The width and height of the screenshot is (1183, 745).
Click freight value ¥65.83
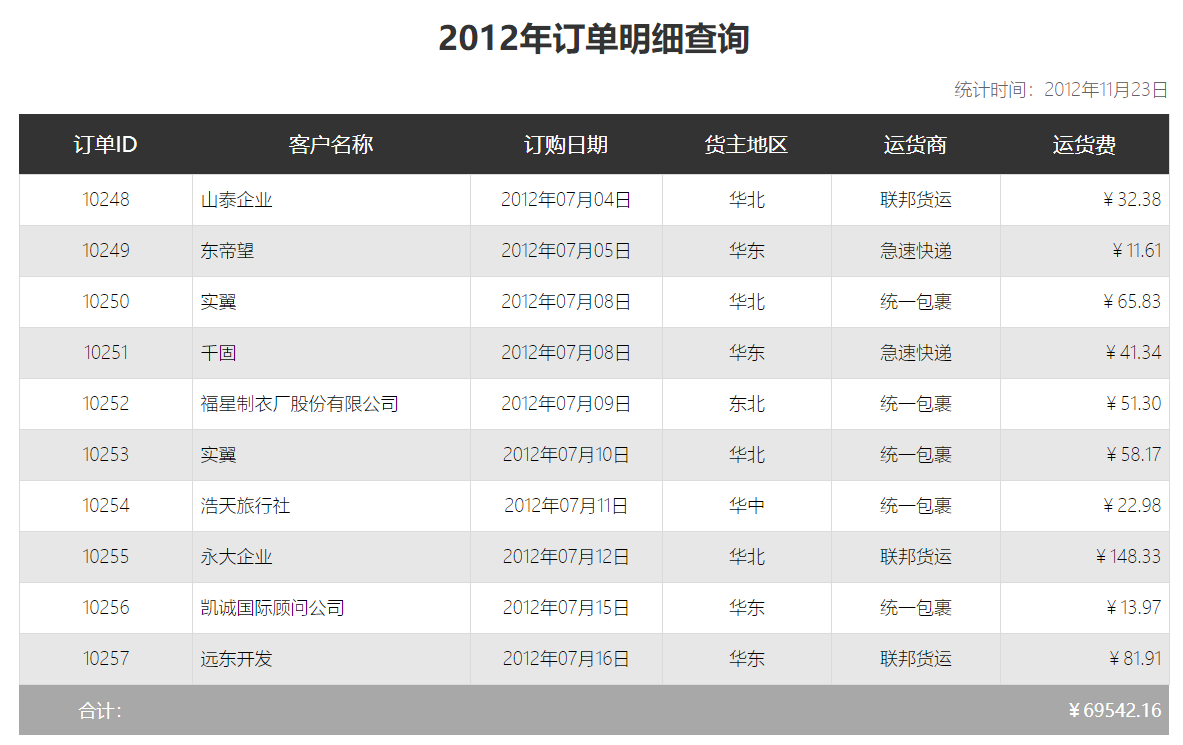tap(1132, 301)
